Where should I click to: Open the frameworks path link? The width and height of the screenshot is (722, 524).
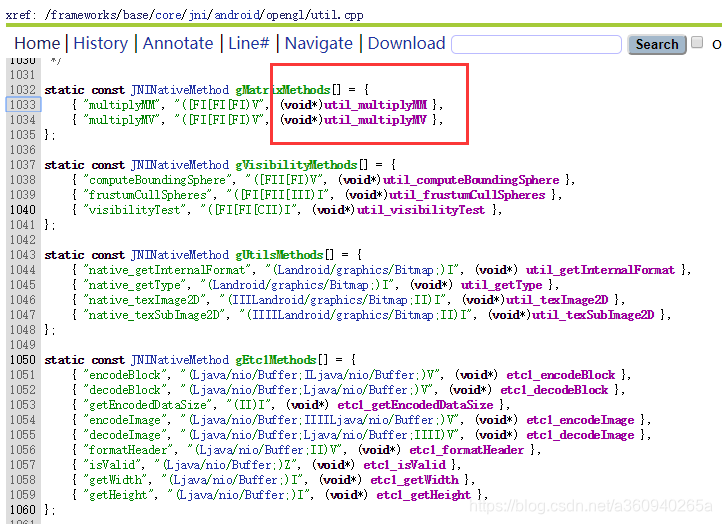point(86,15)
